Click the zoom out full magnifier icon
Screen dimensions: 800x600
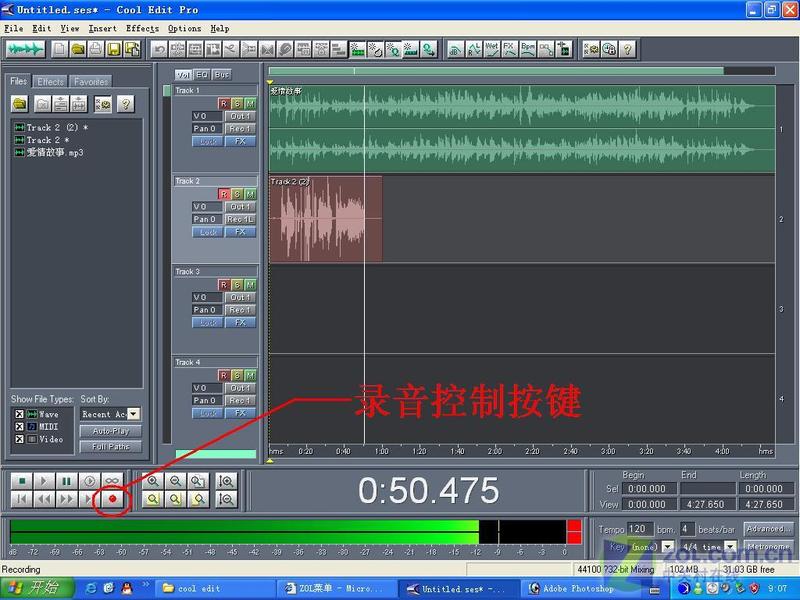point(198,481)
